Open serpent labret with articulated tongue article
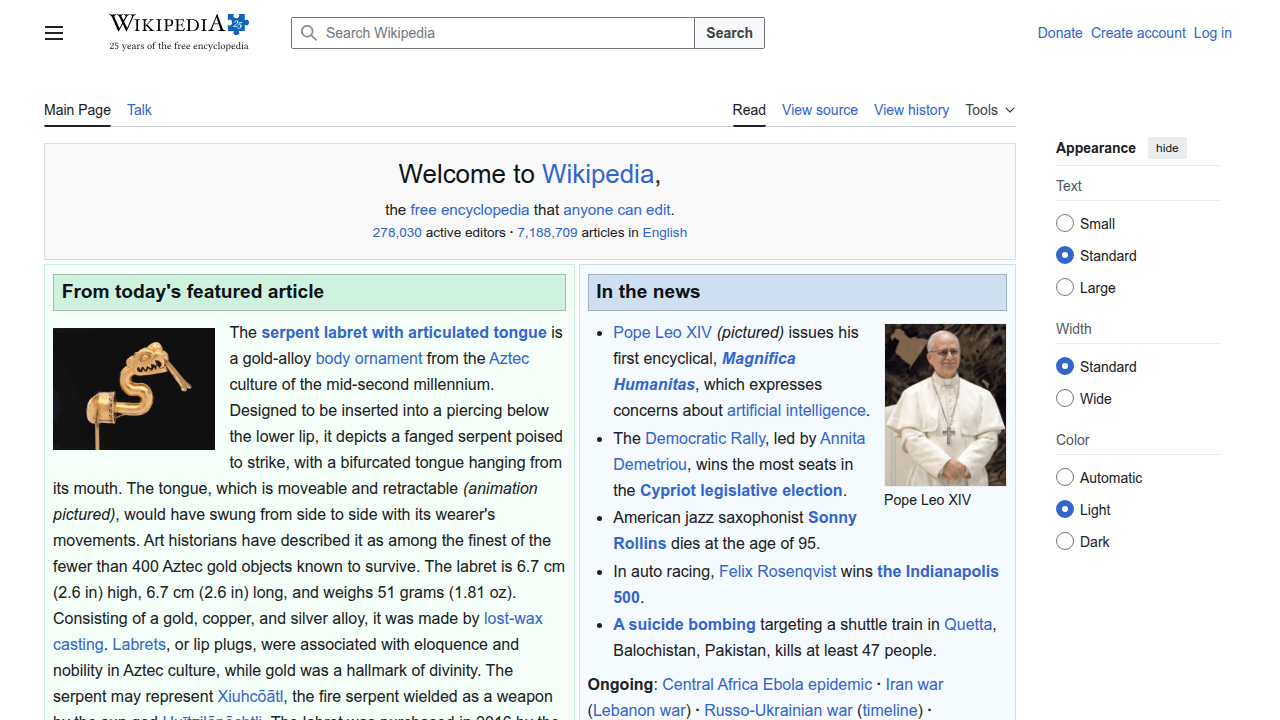1280x720 pixels. [404, 332]
